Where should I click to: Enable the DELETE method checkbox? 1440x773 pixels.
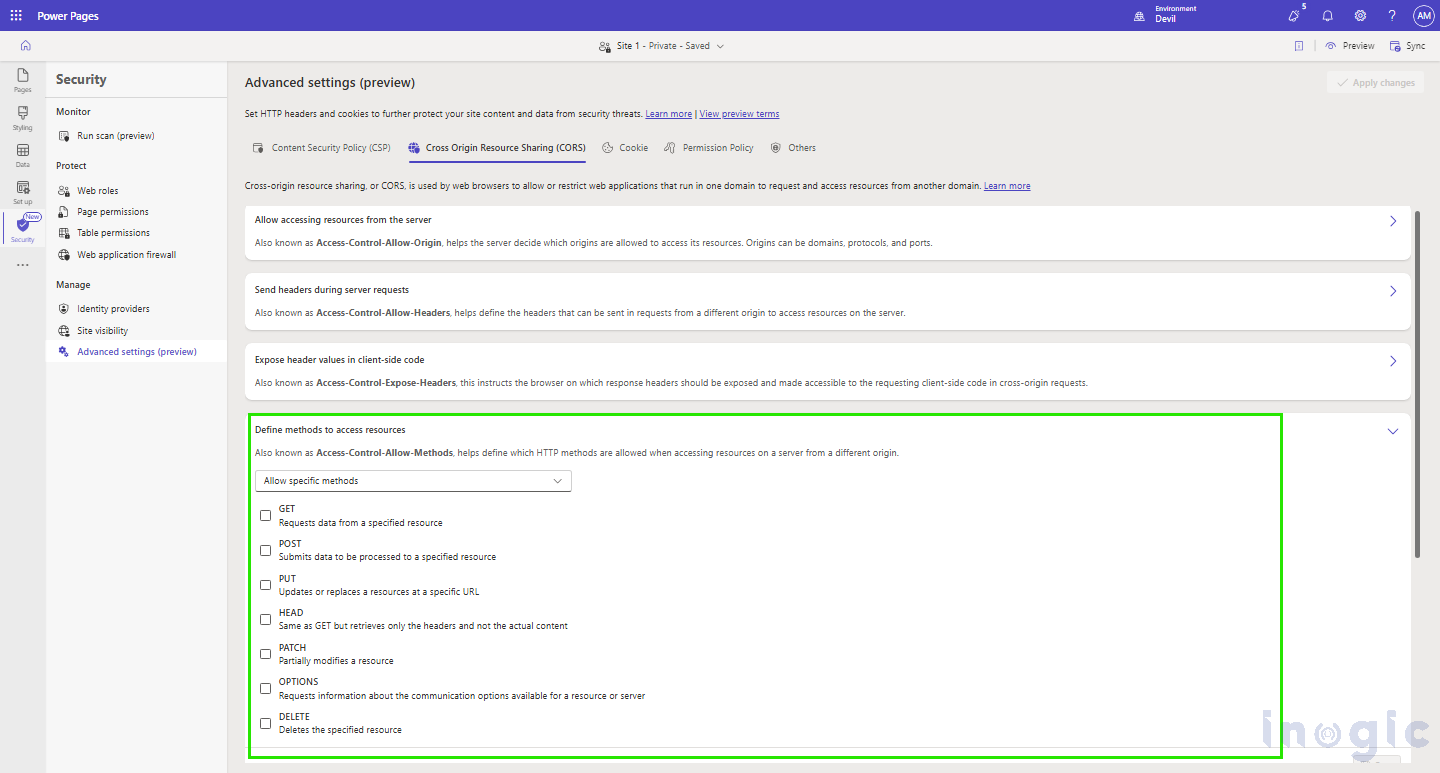click(265, 723)
